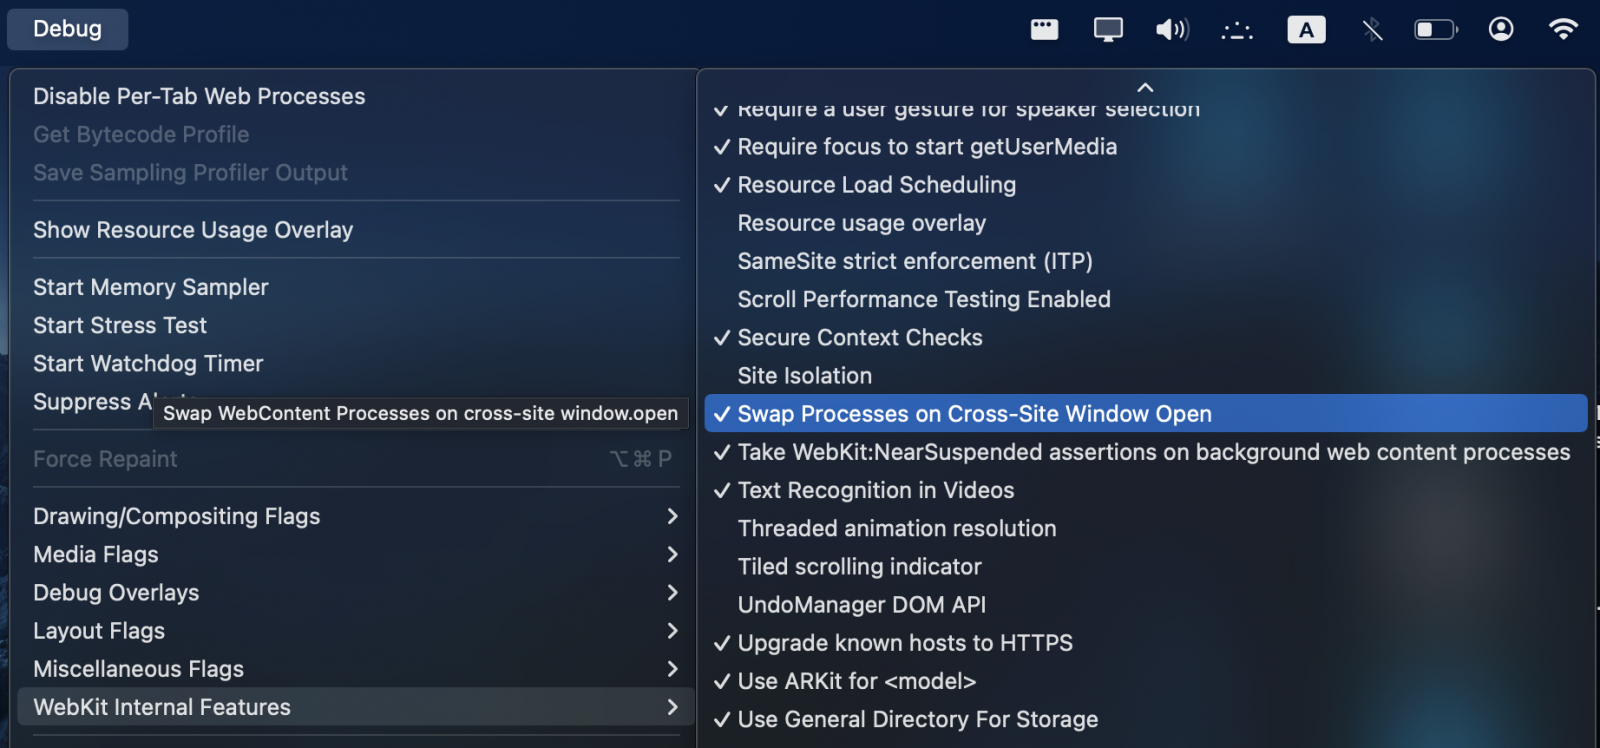Disable Text Recognition in Videos
Image resolution: width=1600 pixels, height=748 pixels.
(x=876, y=491)
